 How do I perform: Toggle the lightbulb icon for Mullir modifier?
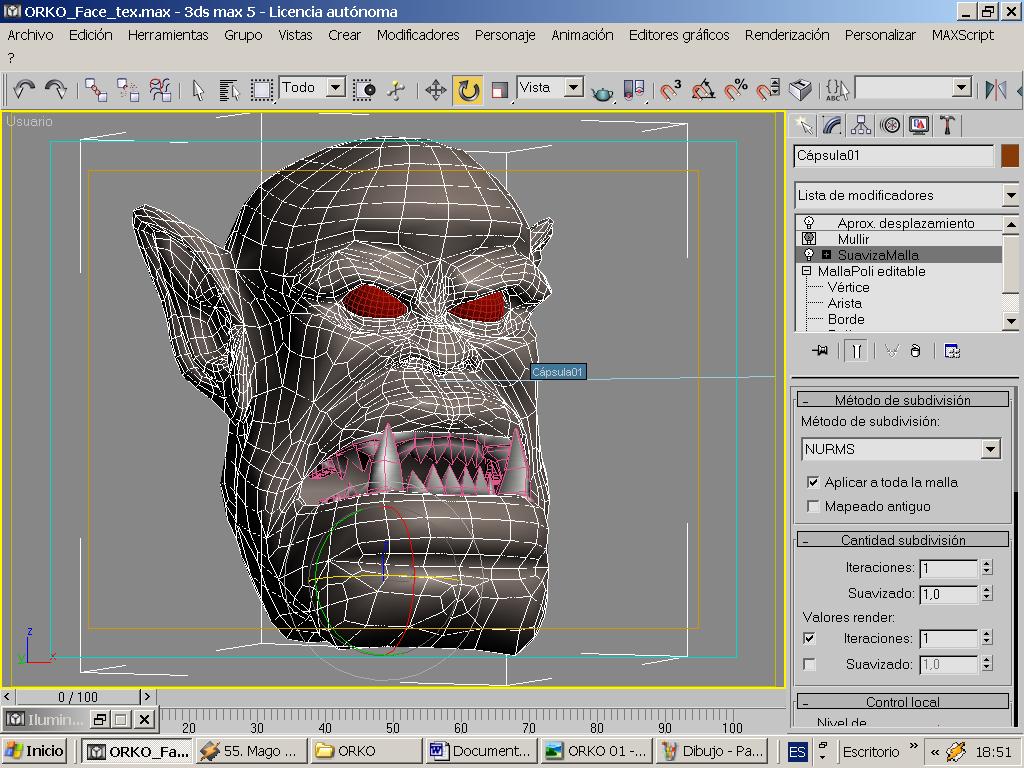809,239
